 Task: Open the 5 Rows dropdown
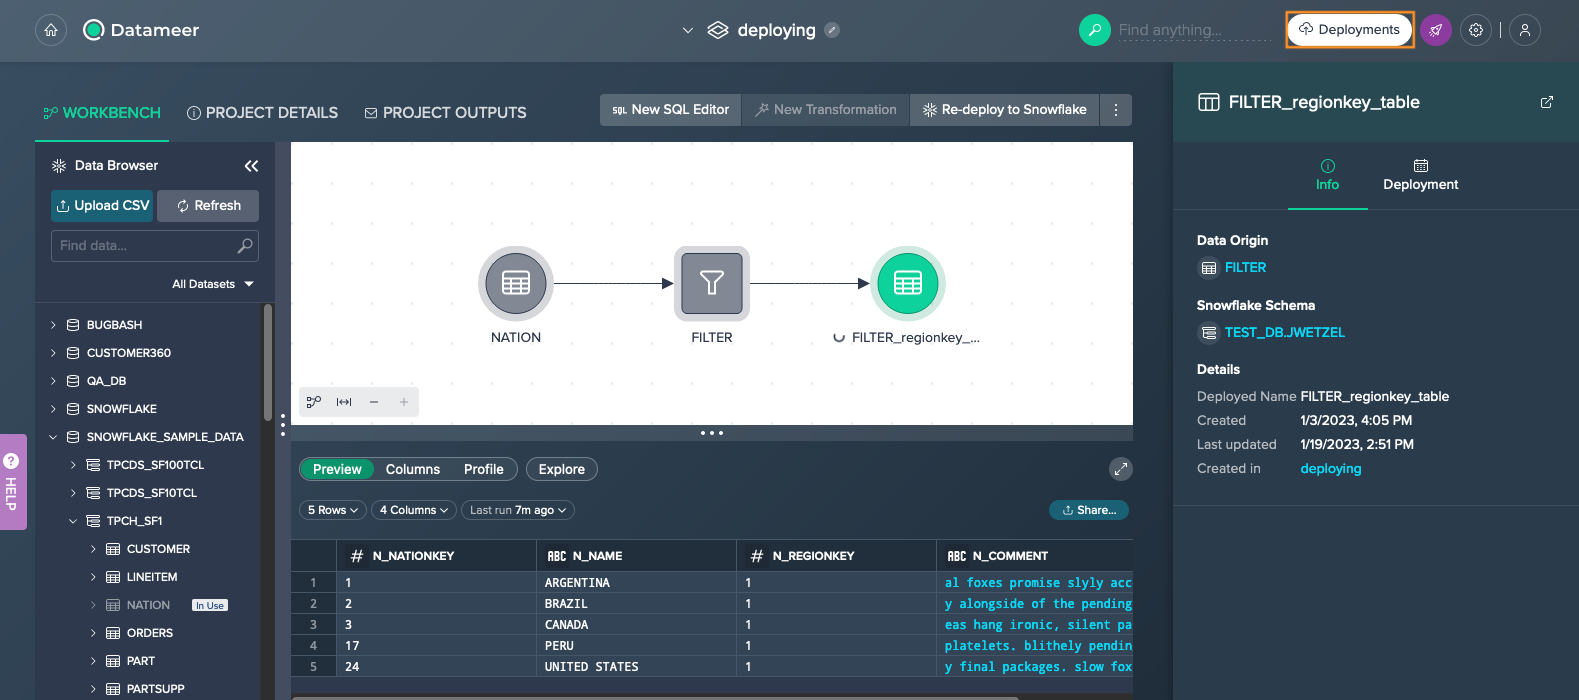tap(333, 510)
